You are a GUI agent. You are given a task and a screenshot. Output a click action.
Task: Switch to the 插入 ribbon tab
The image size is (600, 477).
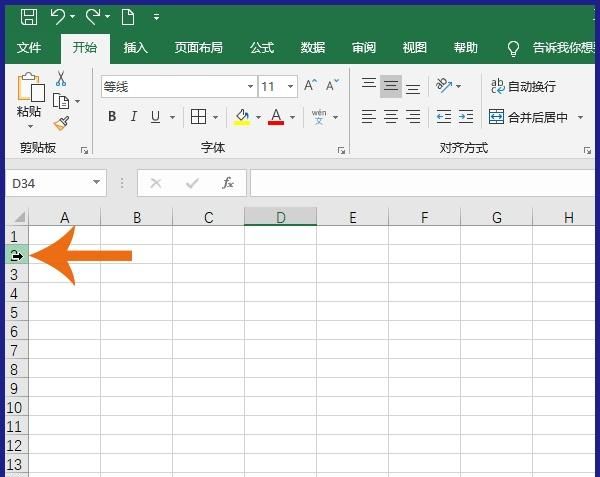135,48
